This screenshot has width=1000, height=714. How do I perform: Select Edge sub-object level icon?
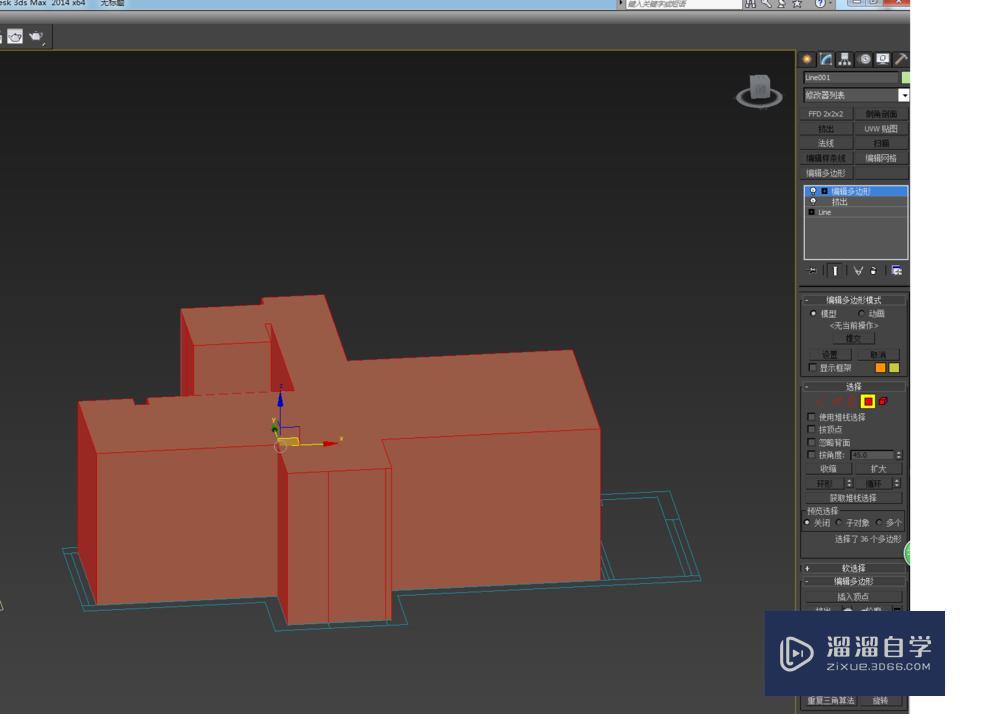pos(837,401)
